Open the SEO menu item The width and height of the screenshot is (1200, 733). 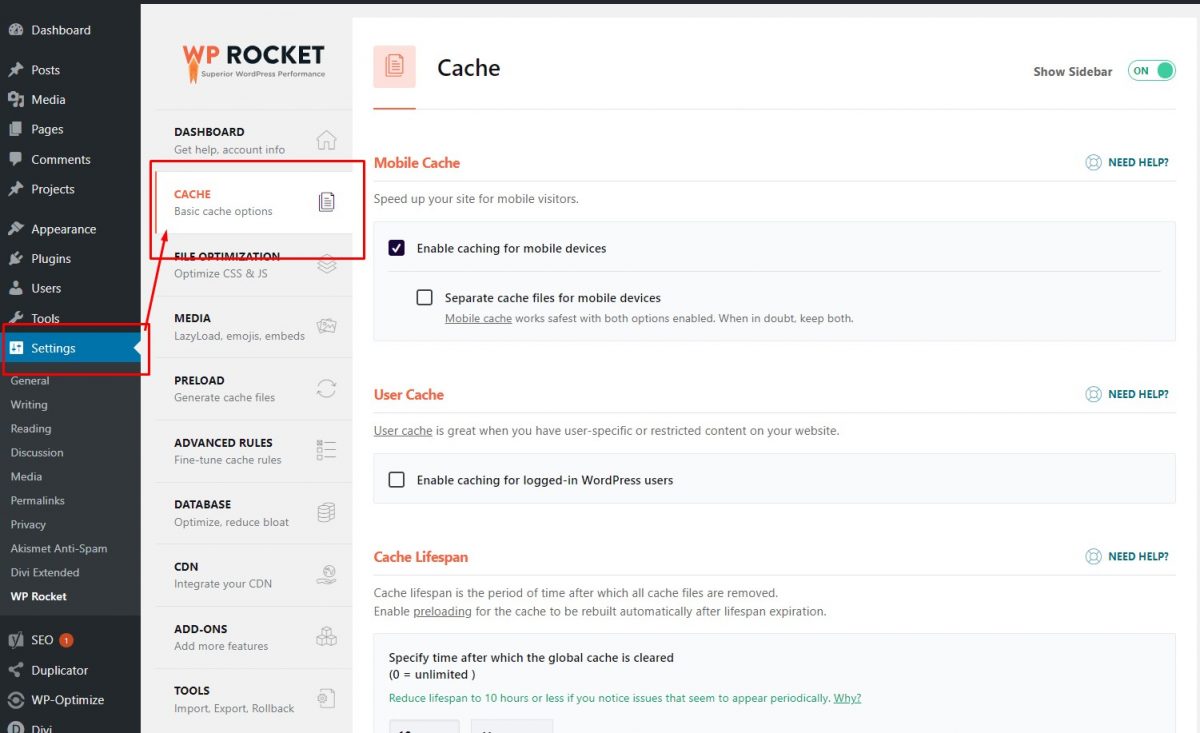tap(70, 640)
